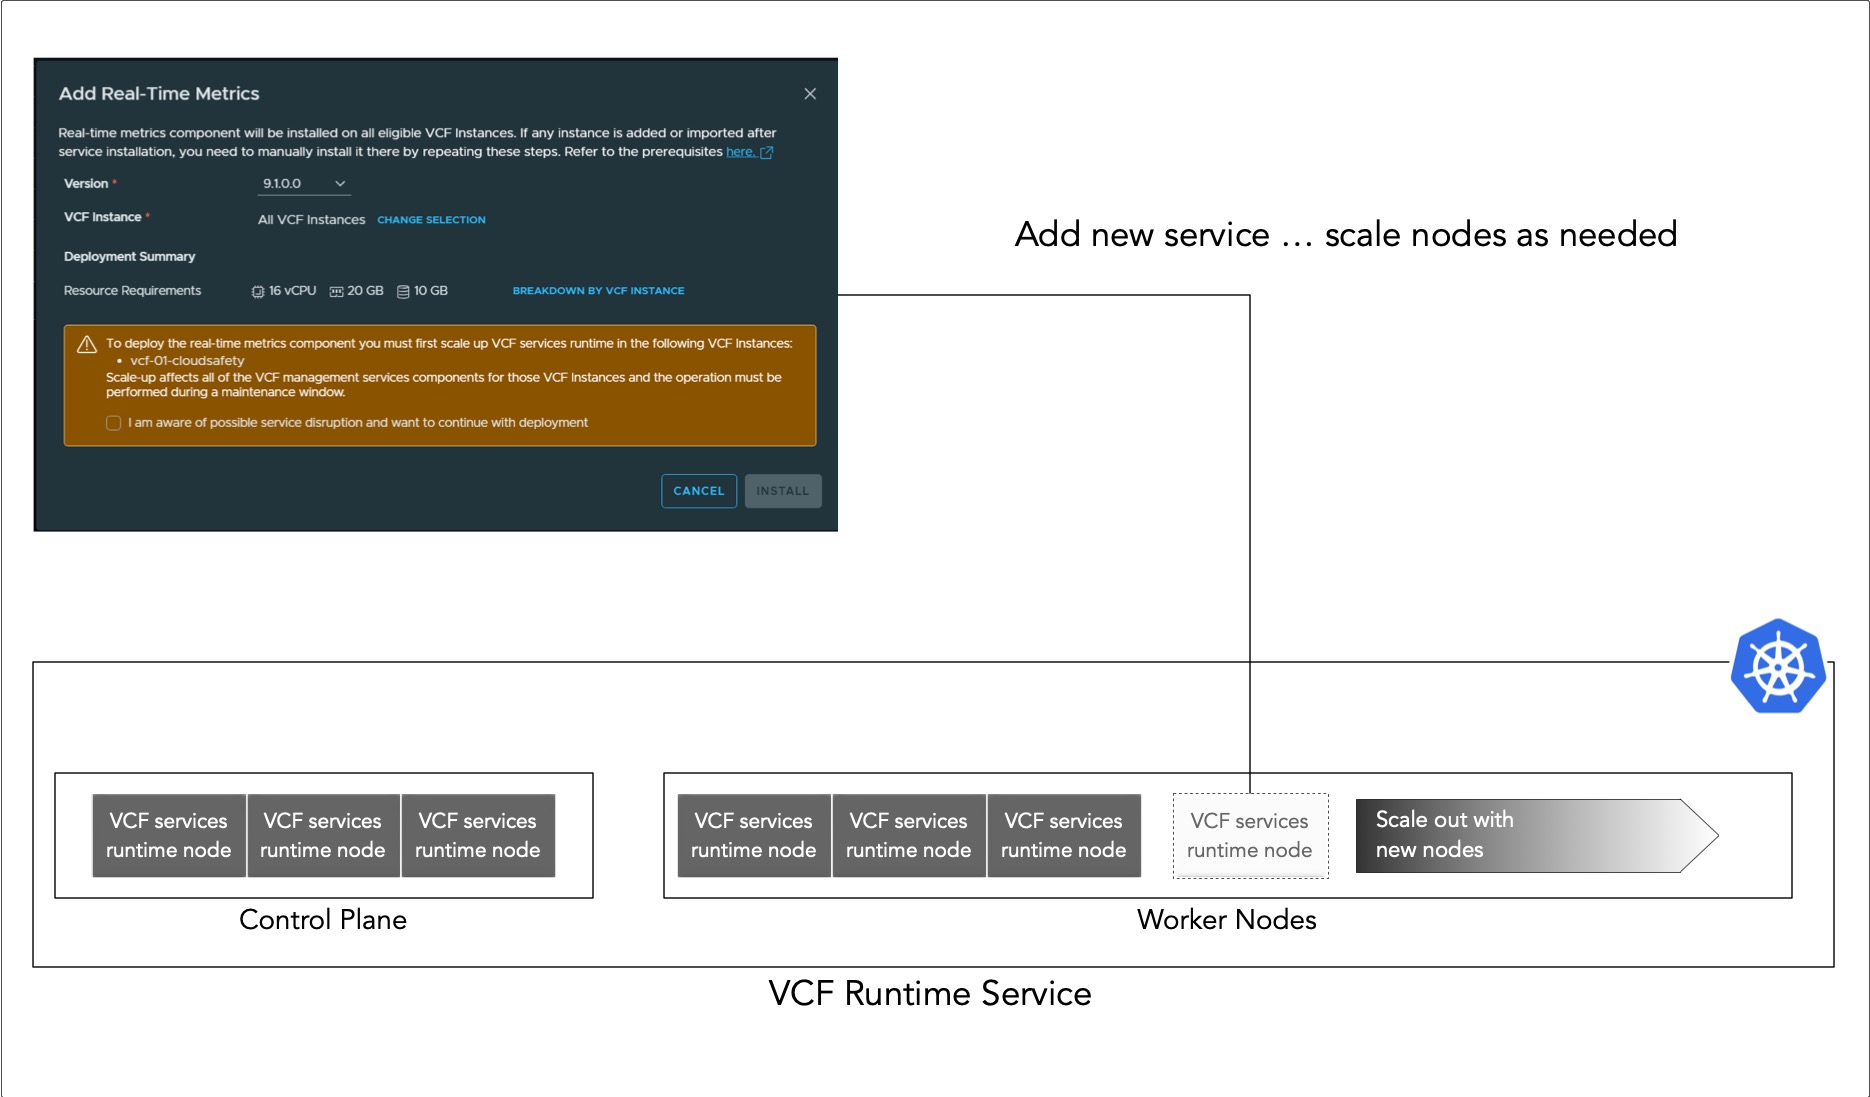Open the Version 9.1.0.0 dropdown

tap(304, 184)
